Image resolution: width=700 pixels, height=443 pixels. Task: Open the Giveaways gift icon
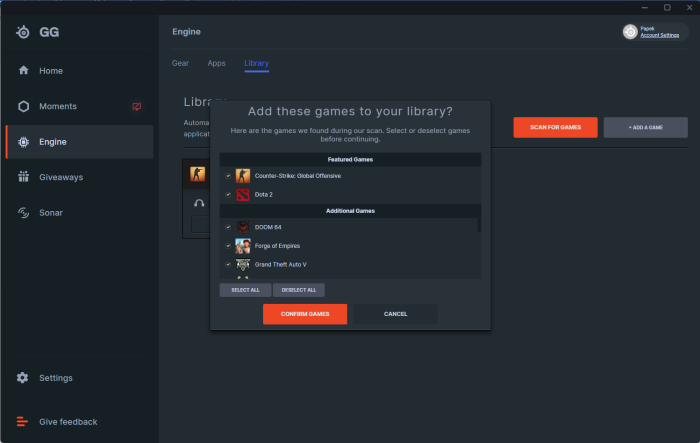click(x=24, y=177)
